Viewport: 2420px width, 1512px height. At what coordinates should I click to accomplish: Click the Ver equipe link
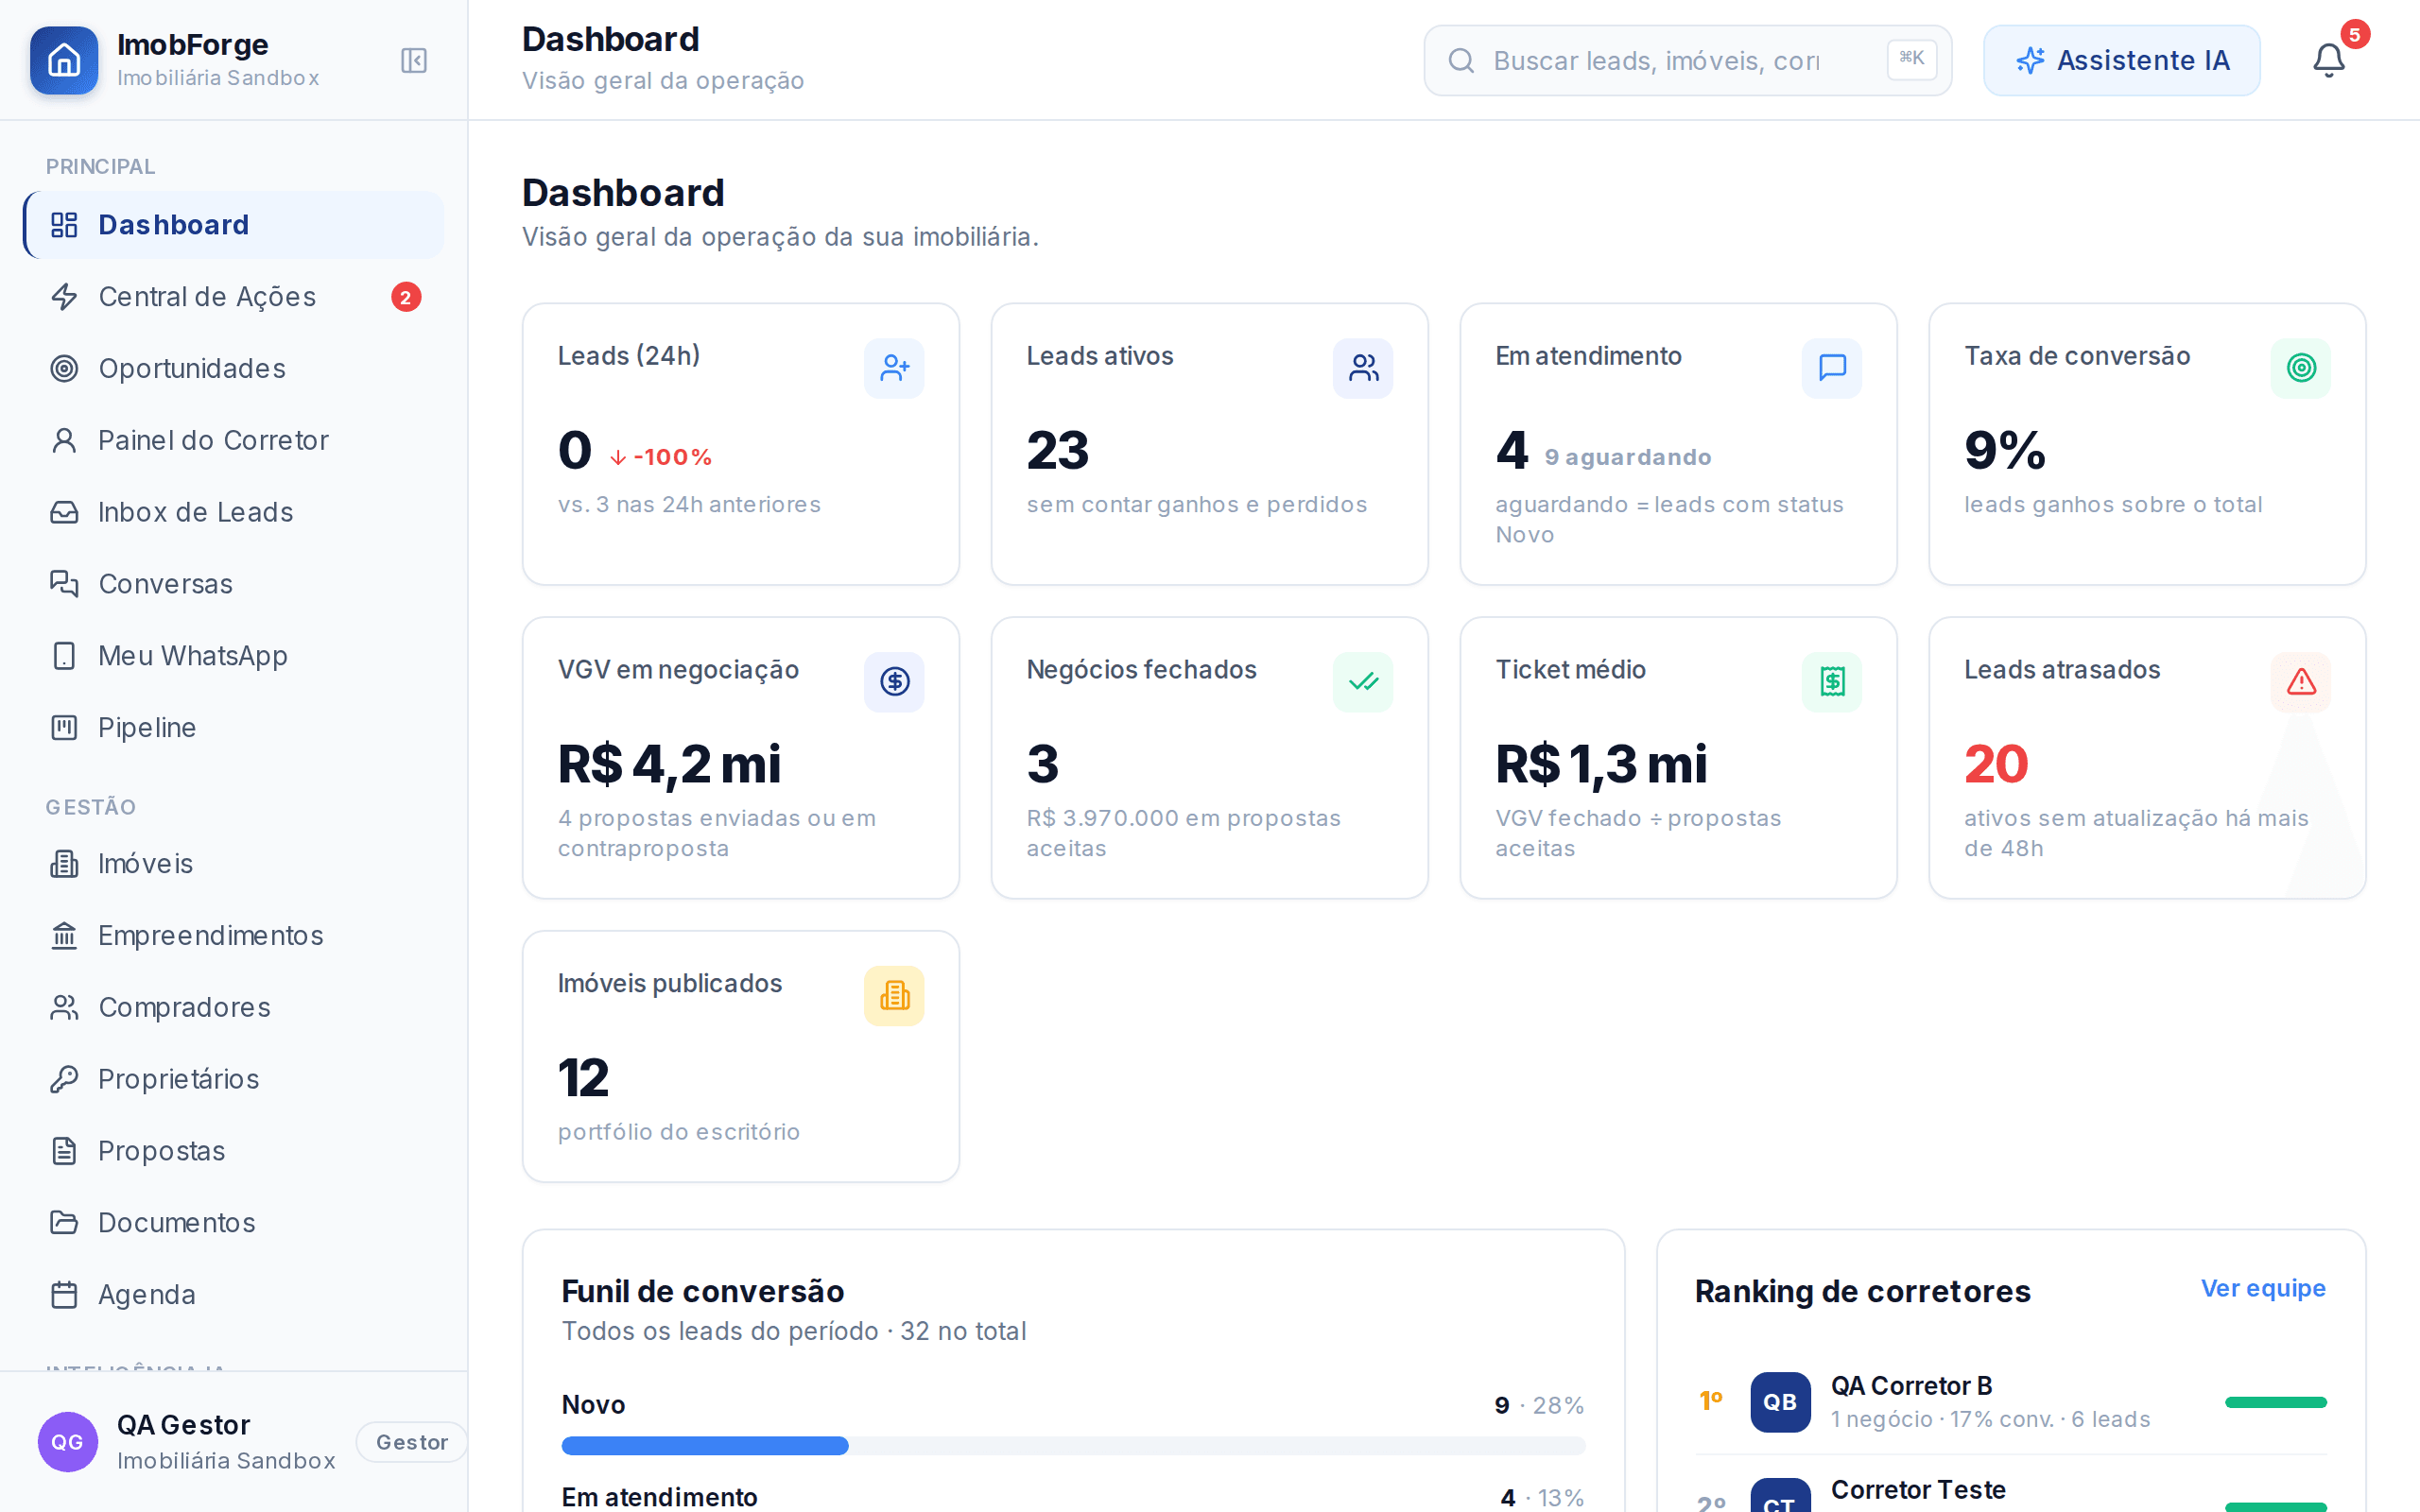pos(2263,1288)
